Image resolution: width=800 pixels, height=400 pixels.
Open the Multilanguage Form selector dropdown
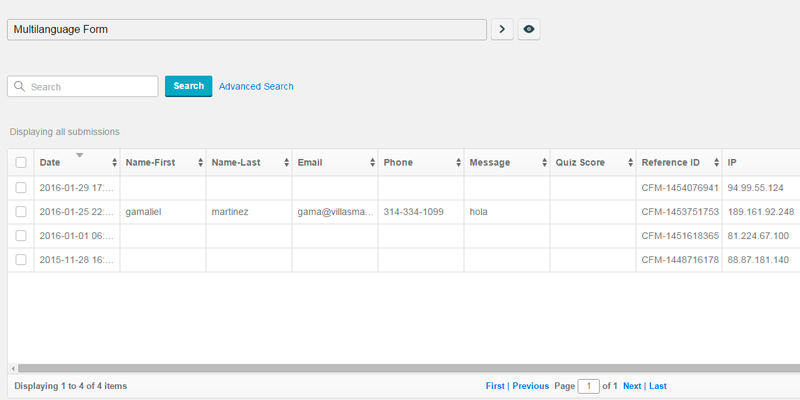247,30
